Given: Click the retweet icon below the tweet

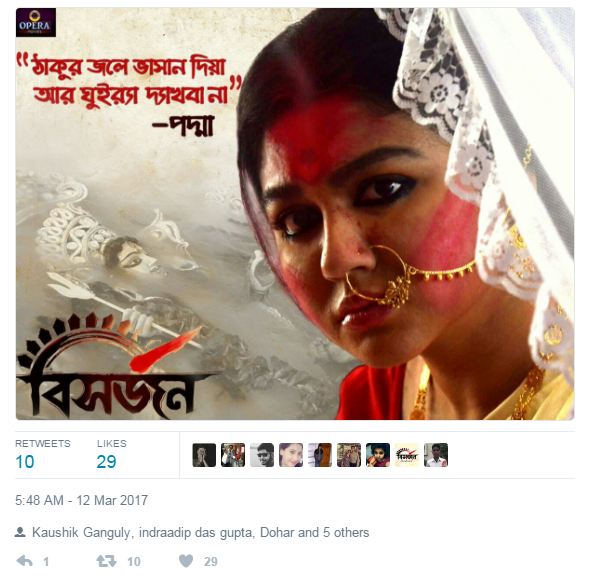Looking at the screenshot, I should point(106,561).
